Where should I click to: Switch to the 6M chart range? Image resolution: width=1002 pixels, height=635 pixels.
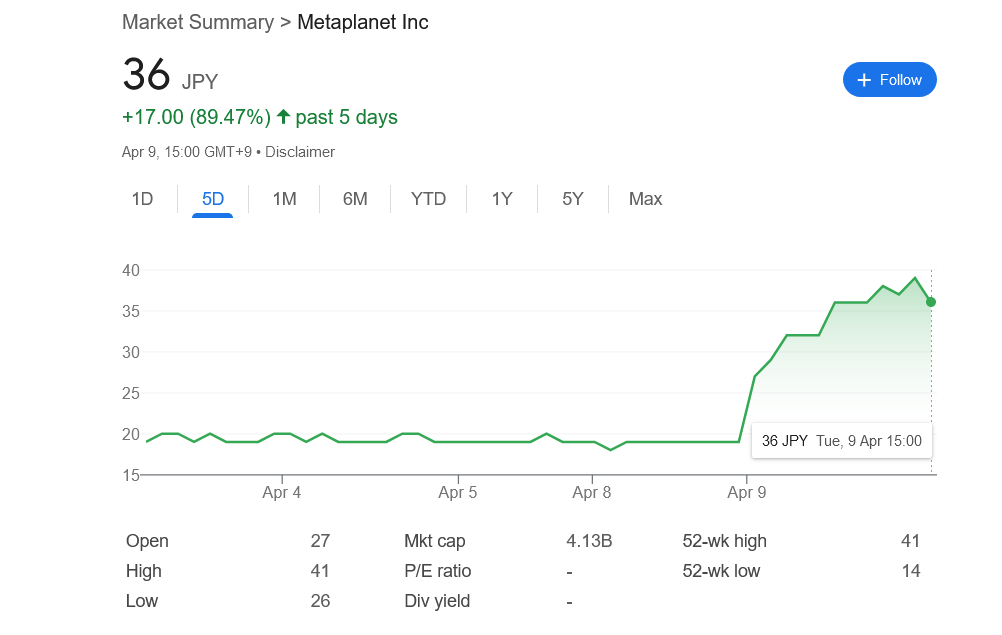coord(355,199)
